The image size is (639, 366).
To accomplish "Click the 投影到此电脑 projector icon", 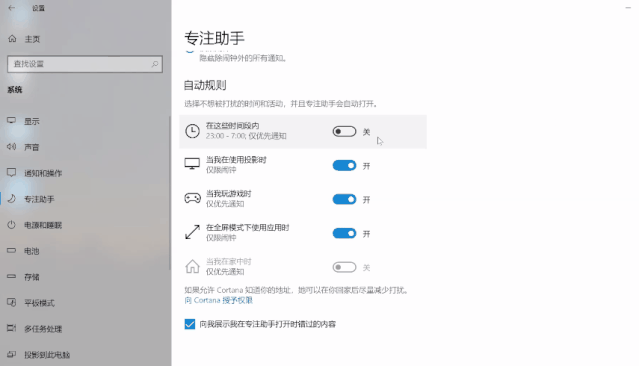I will coord(11,354).
